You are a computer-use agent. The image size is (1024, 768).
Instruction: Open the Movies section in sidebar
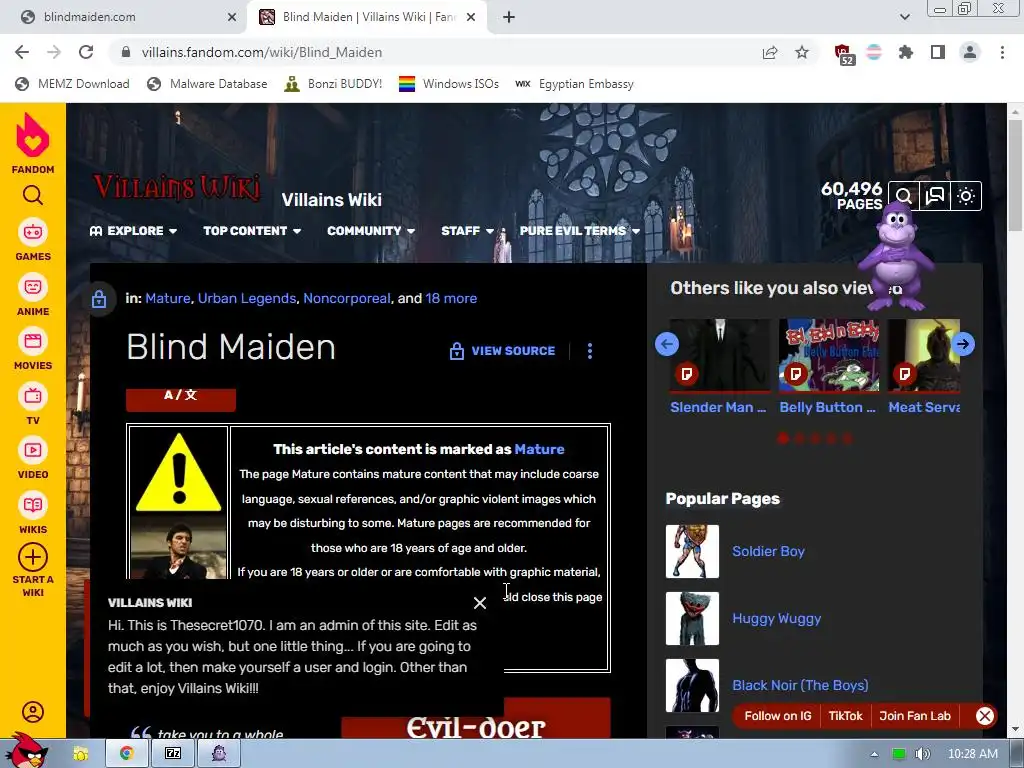tap(33, 349)
